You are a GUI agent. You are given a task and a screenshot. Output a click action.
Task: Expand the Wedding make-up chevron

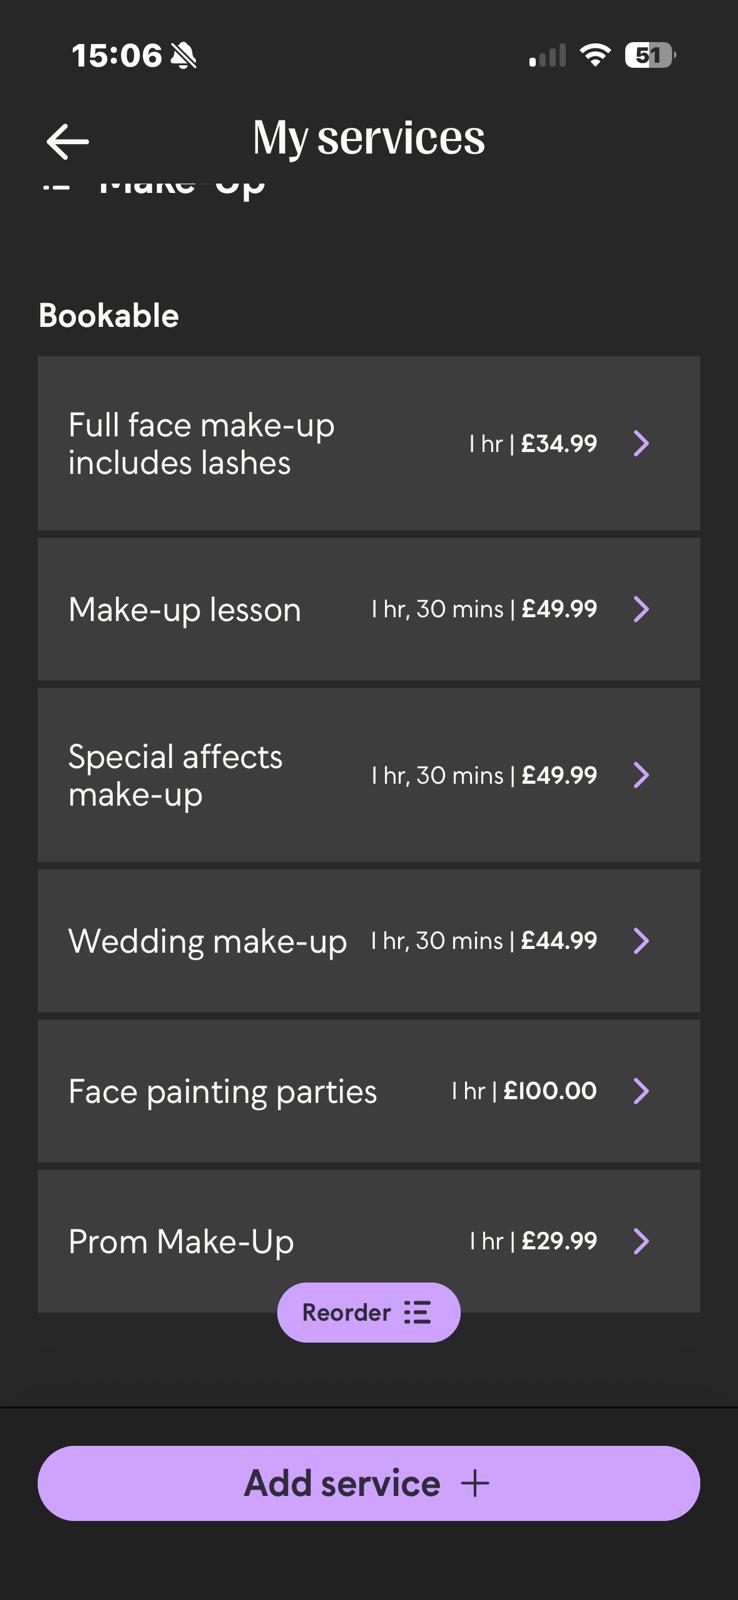pos(642,941)
